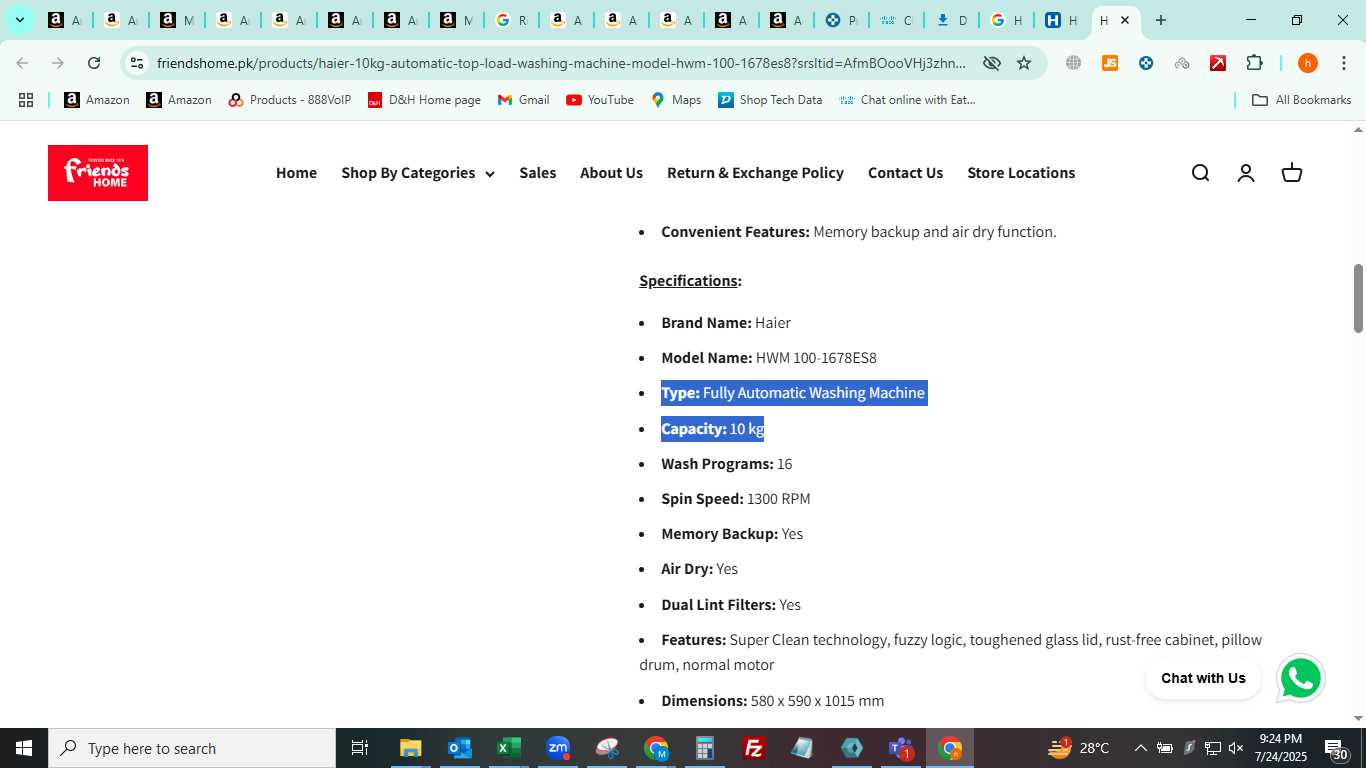This screenshot has height=768, width=1366.
Task: Open the D&H Home page bookmark
Action: coord(424,100)
